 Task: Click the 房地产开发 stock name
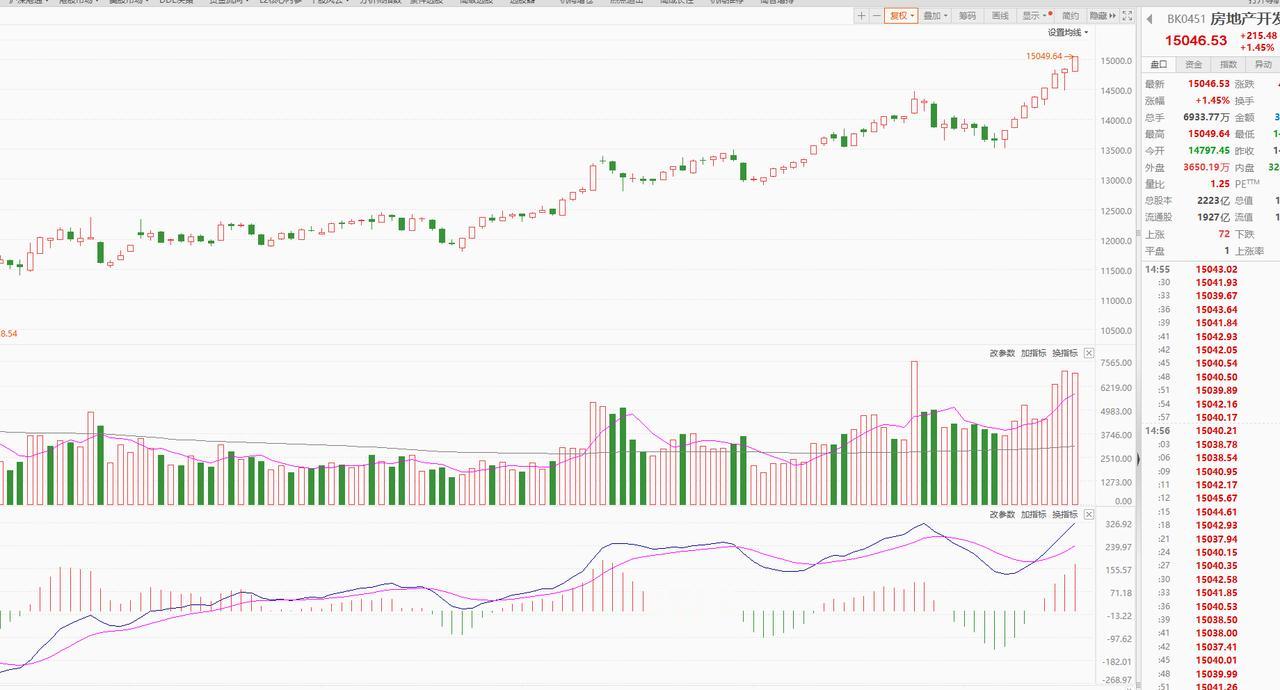(x=1245, y=19)
